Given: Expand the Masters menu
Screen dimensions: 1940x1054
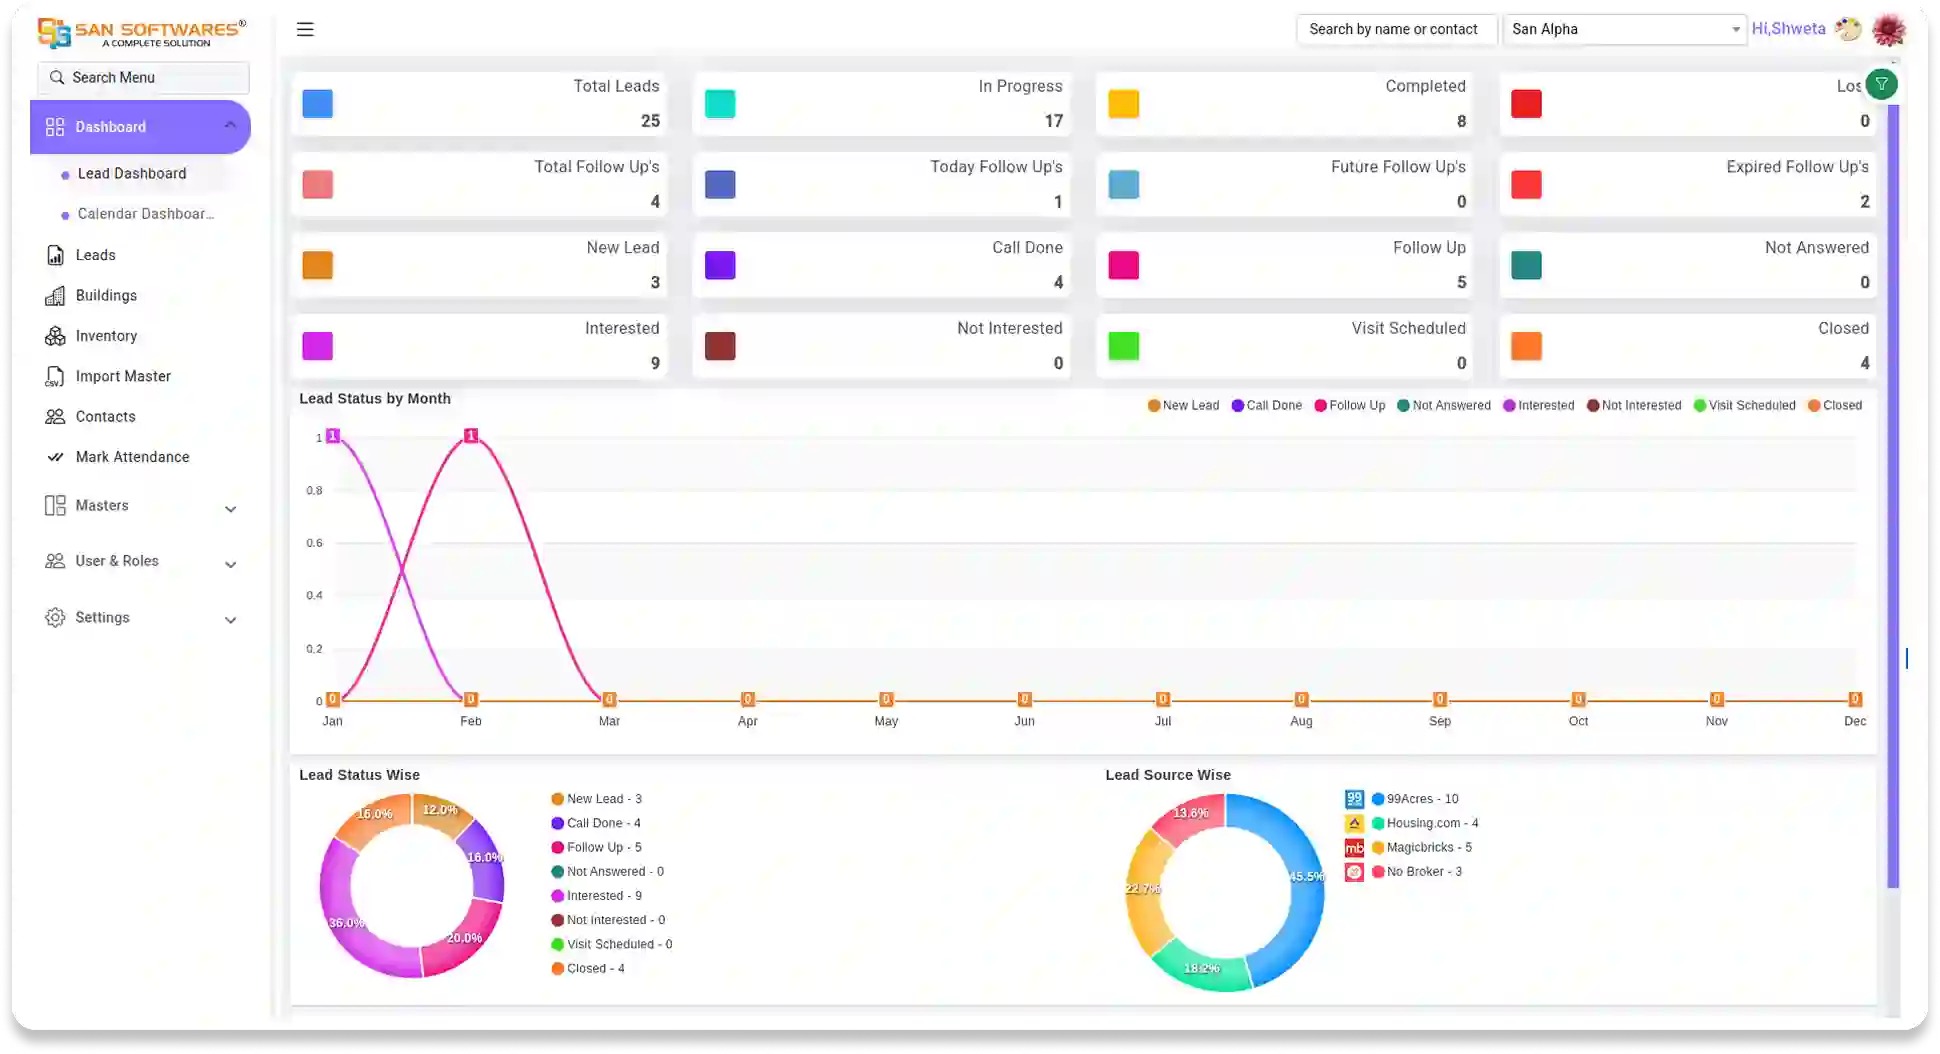Looking at the screenshot, I should (x=140, y=506).
